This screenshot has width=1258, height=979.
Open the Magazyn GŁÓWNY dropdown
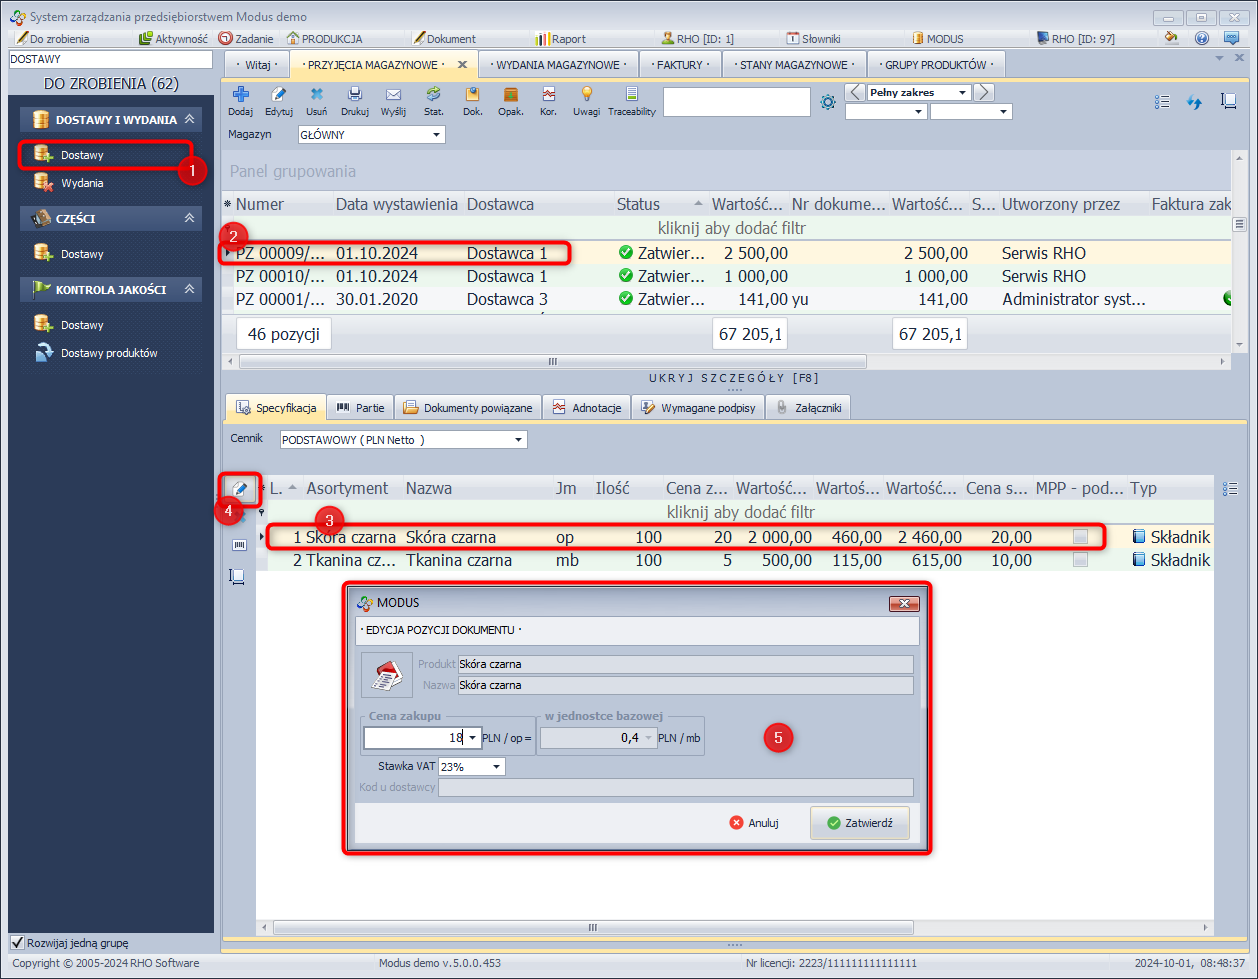437,134
